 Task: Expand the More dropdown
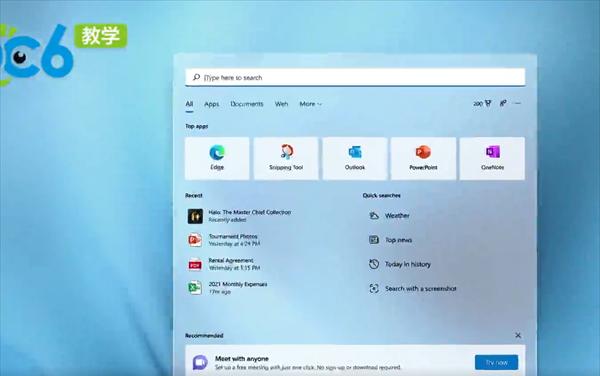click(310, 104)
